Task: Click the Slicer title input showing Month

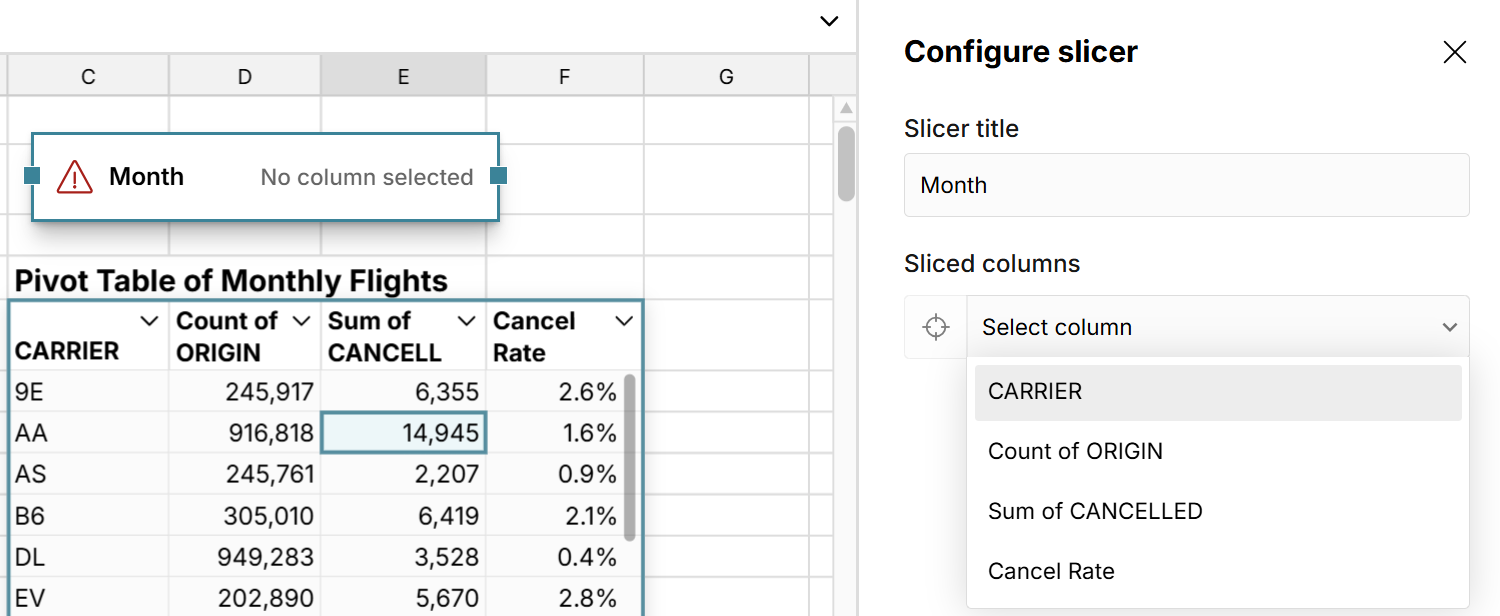Action: (1186, 184)
